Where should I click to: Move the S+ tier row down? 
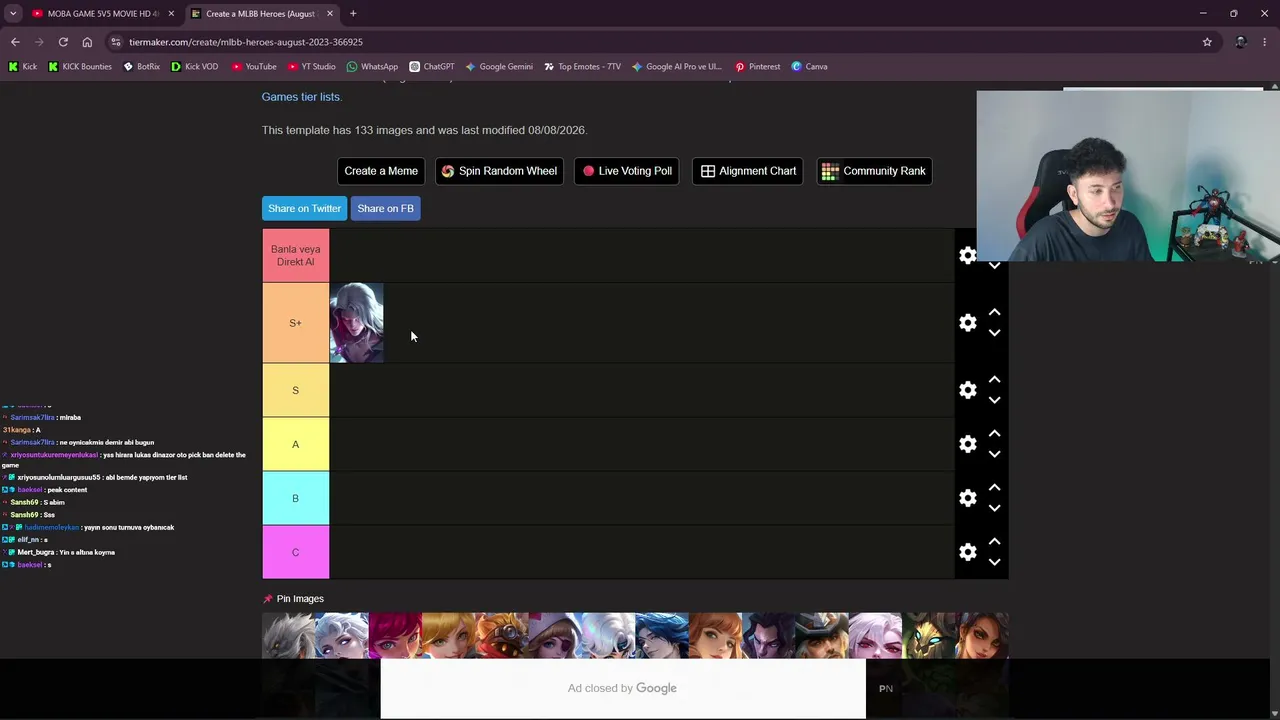[994, 333]
